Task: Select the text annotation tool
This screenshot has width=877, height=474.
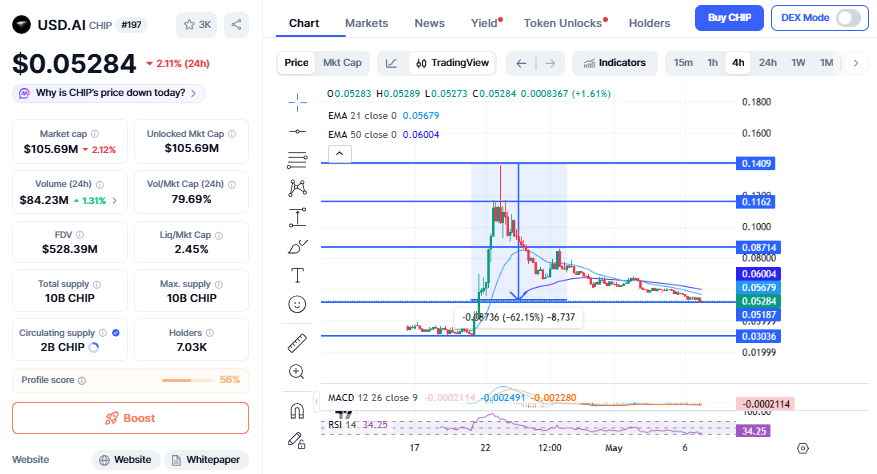Action: tap(298, 275)
